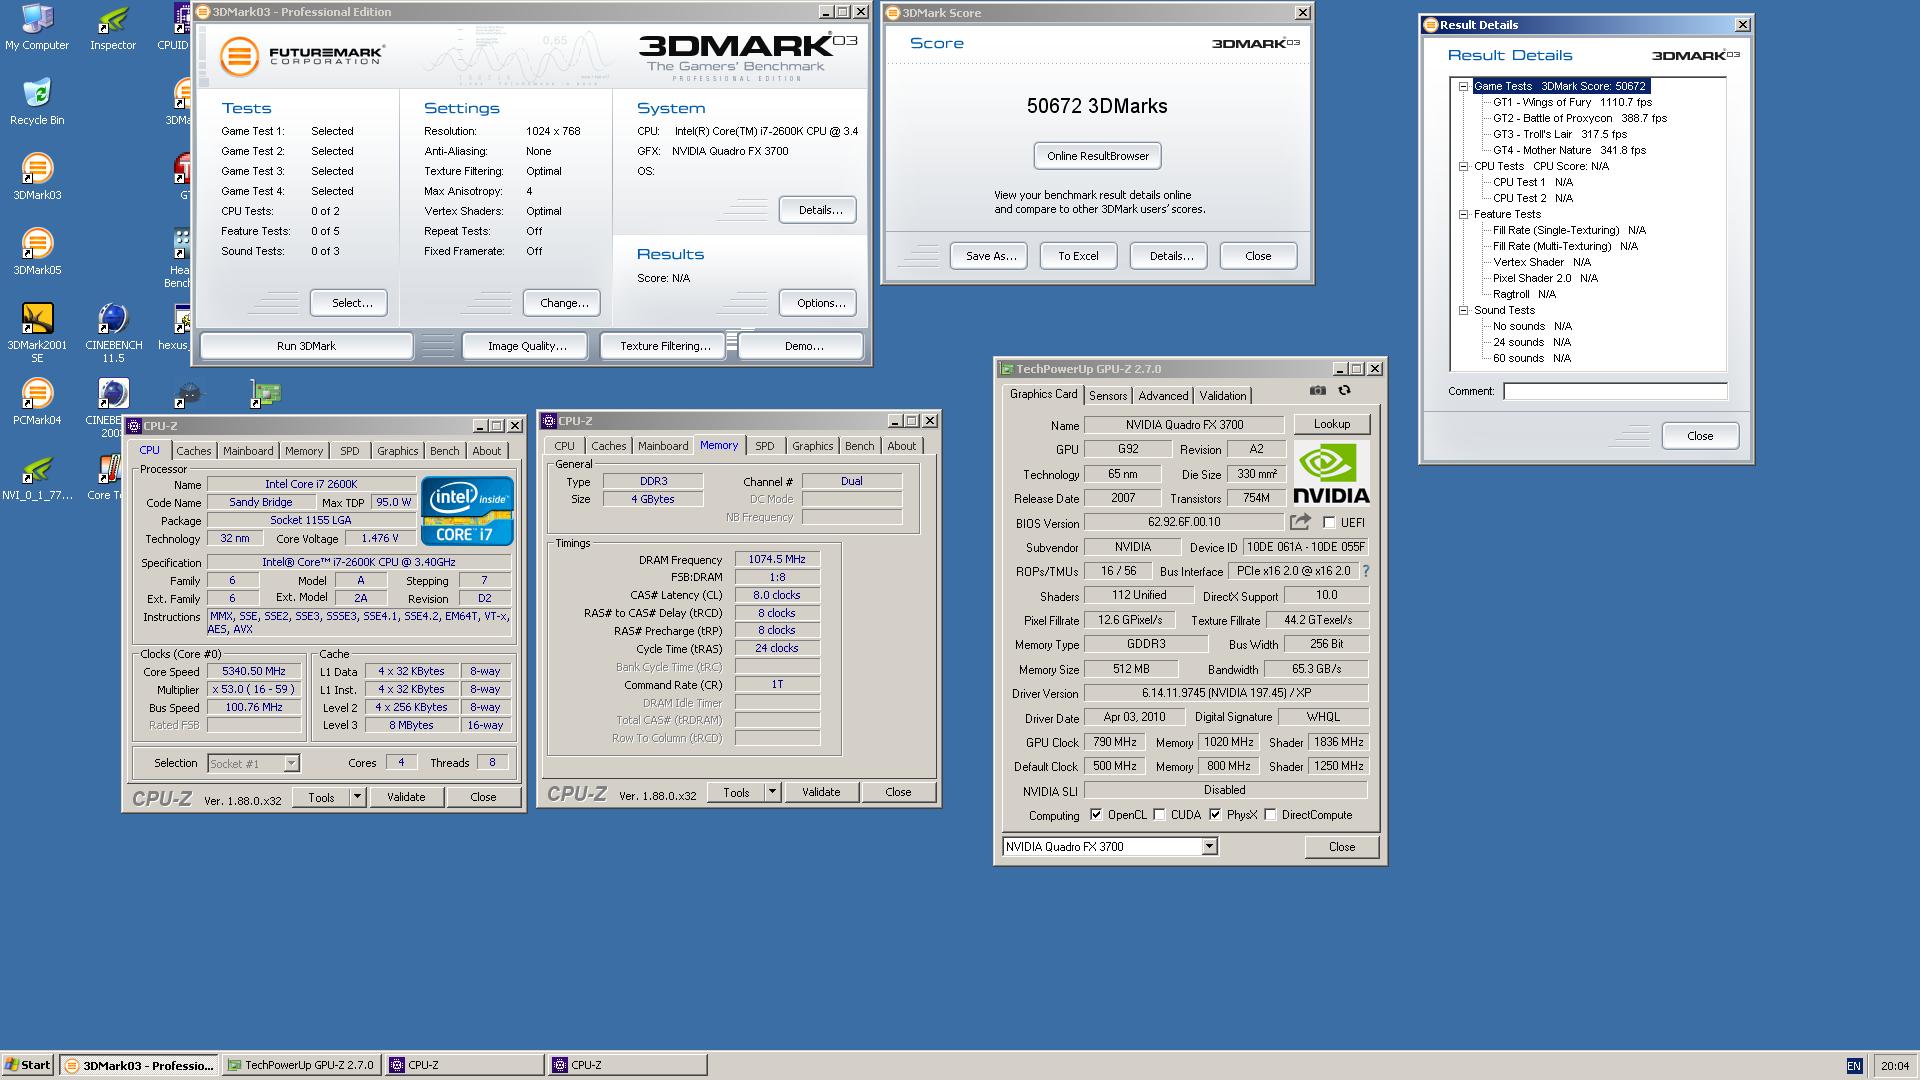Select the 'GT4 - Mother Nature' row
This screenshot has height=1080, width=1920.
(1569, 150)
